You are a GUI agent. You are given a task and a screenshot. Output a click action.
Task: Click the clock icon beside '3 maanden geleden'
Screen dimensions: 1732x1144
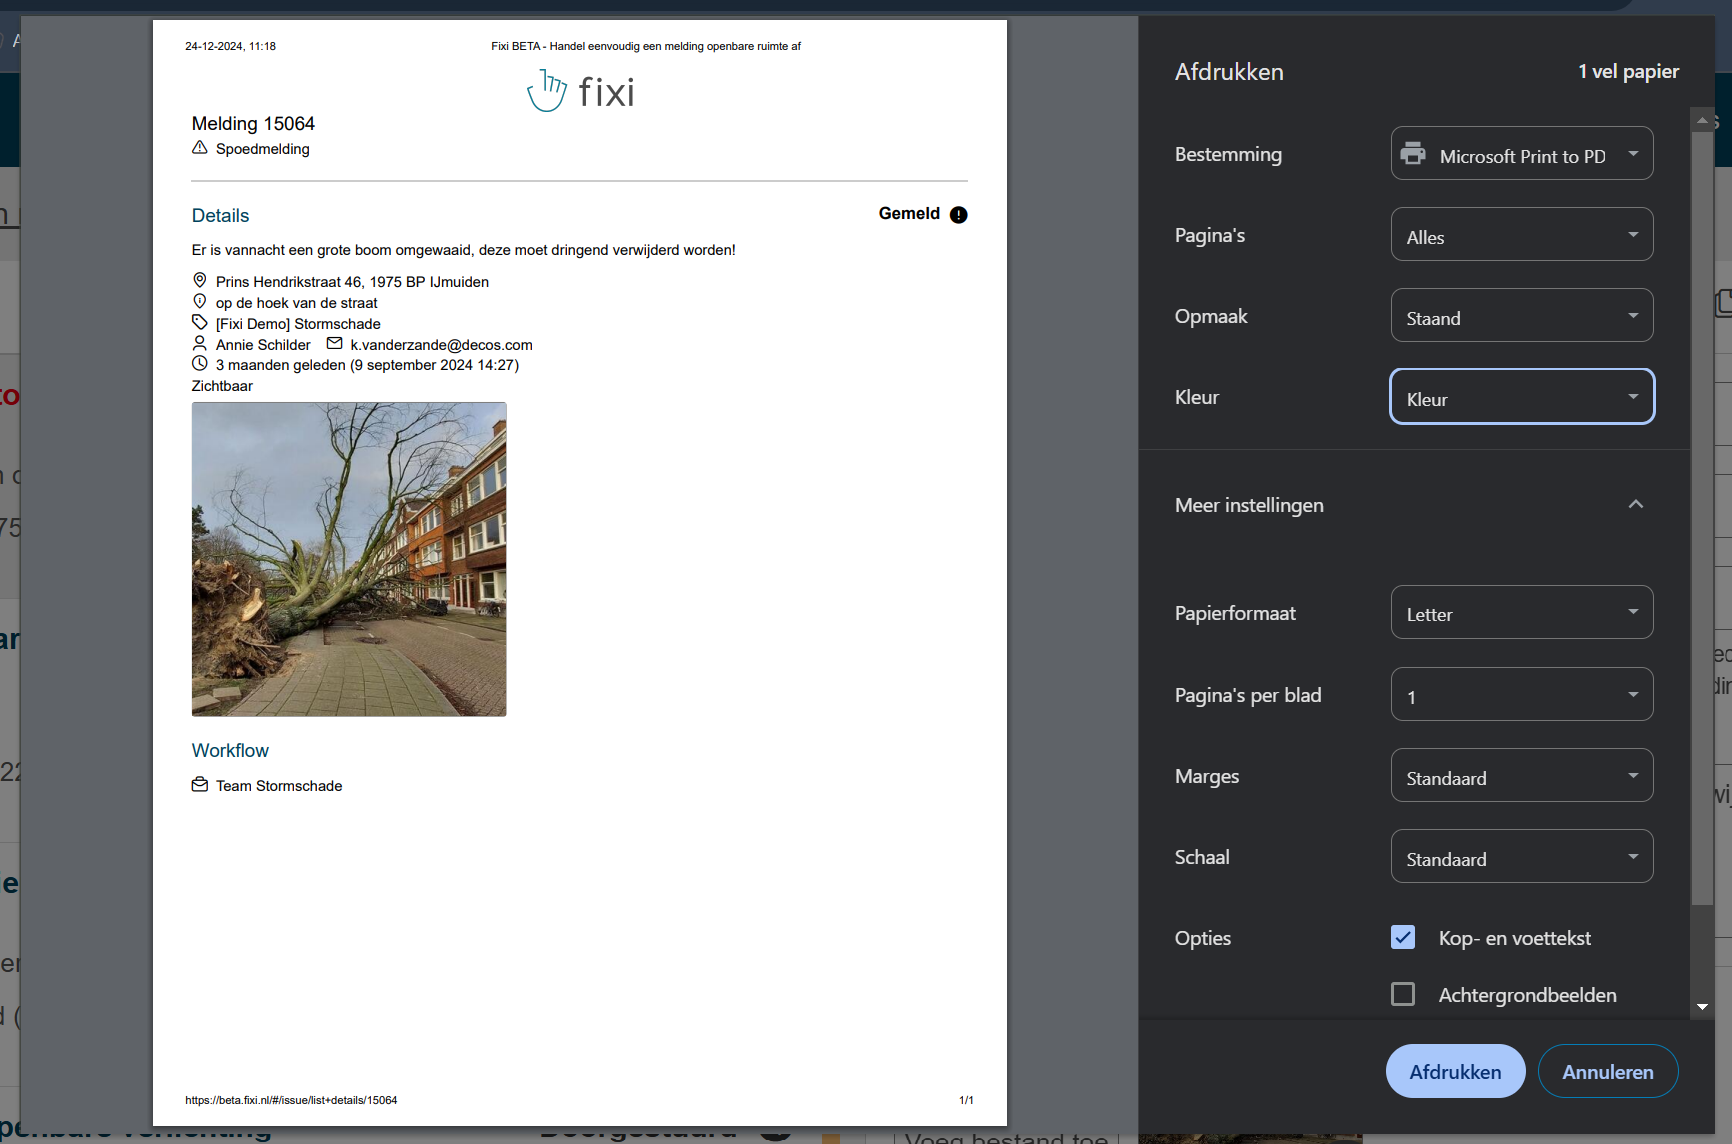[x=200, y=364]
